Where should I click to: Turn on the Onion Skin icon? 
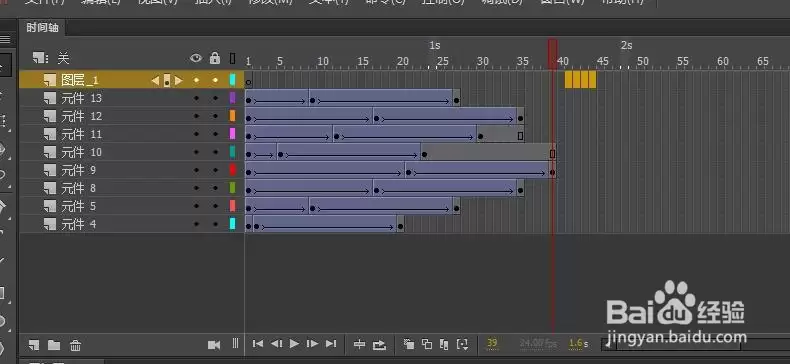pos(409,344)
